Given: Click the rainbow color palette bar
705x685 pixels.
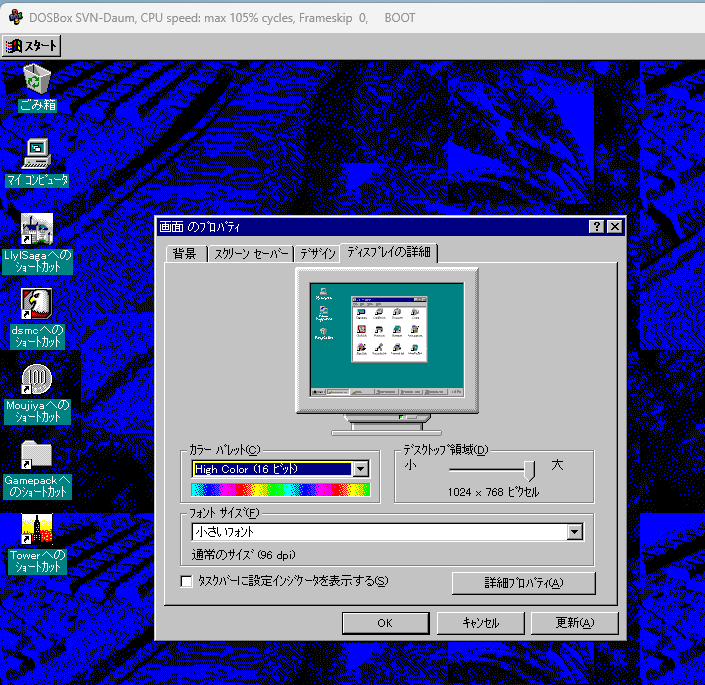Looking at the screenshot, I should click(281, 490).
